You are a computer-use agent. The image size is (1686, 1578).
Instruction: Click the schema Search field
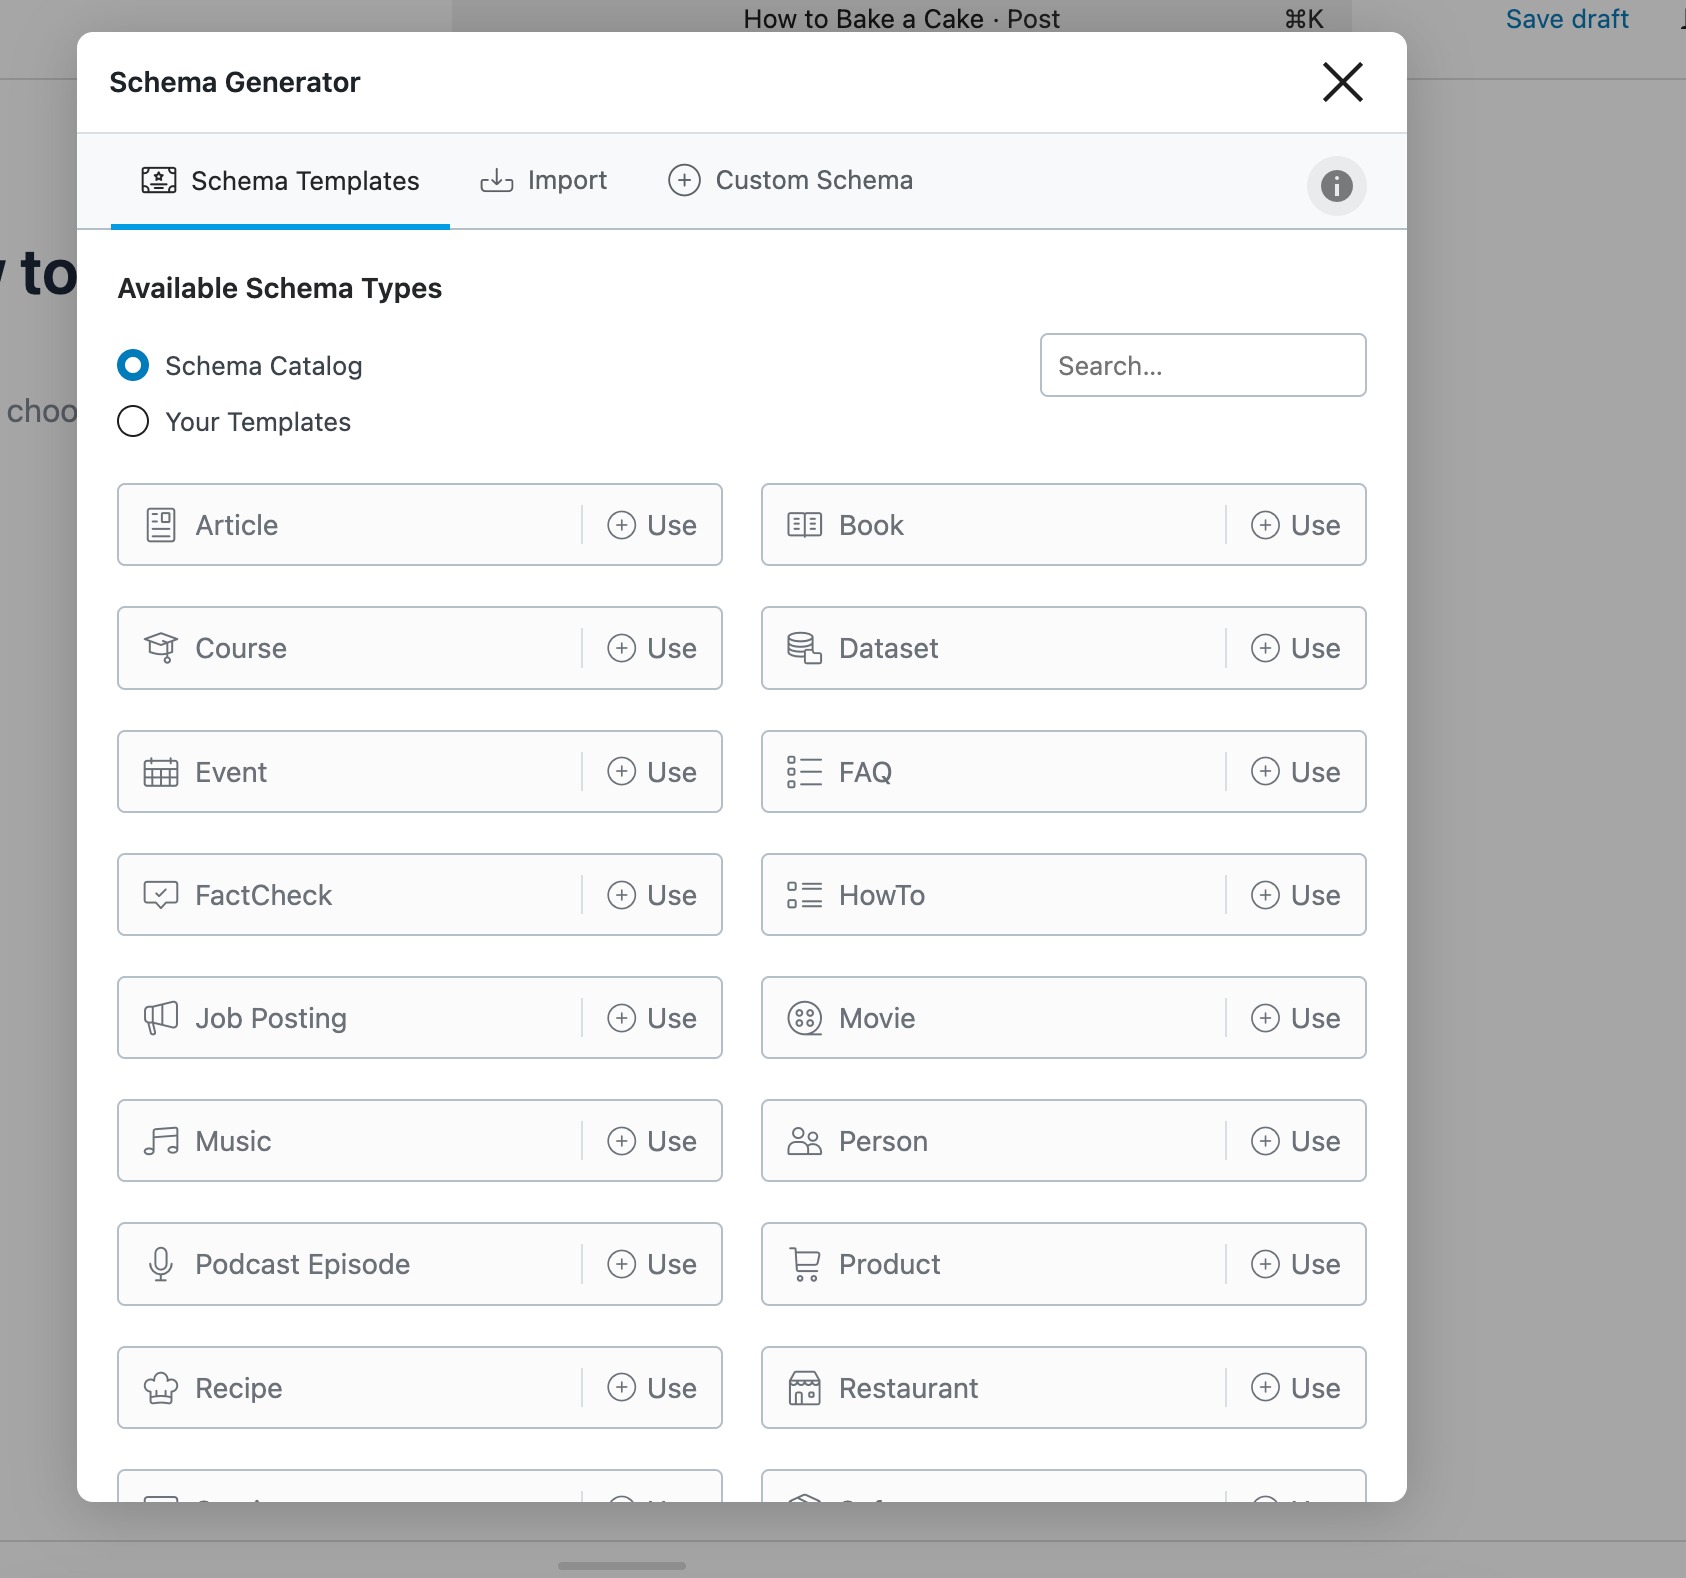(1203, 366)
